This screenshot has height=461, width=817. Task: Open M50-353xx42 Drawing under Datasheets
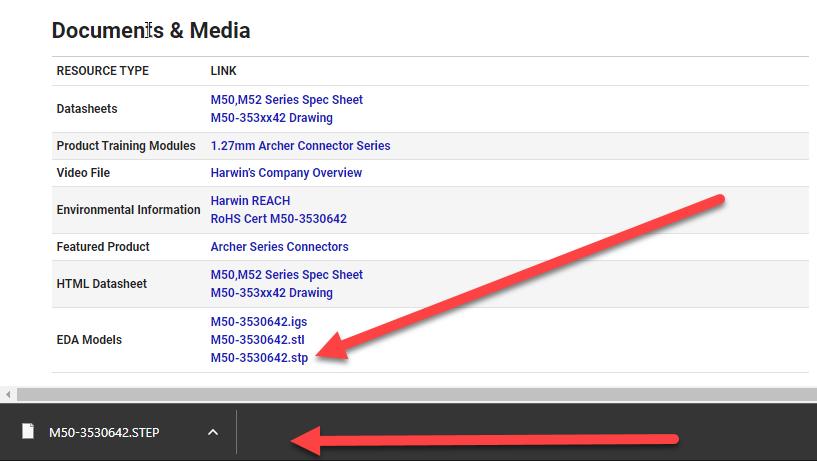tap(271, 118)
